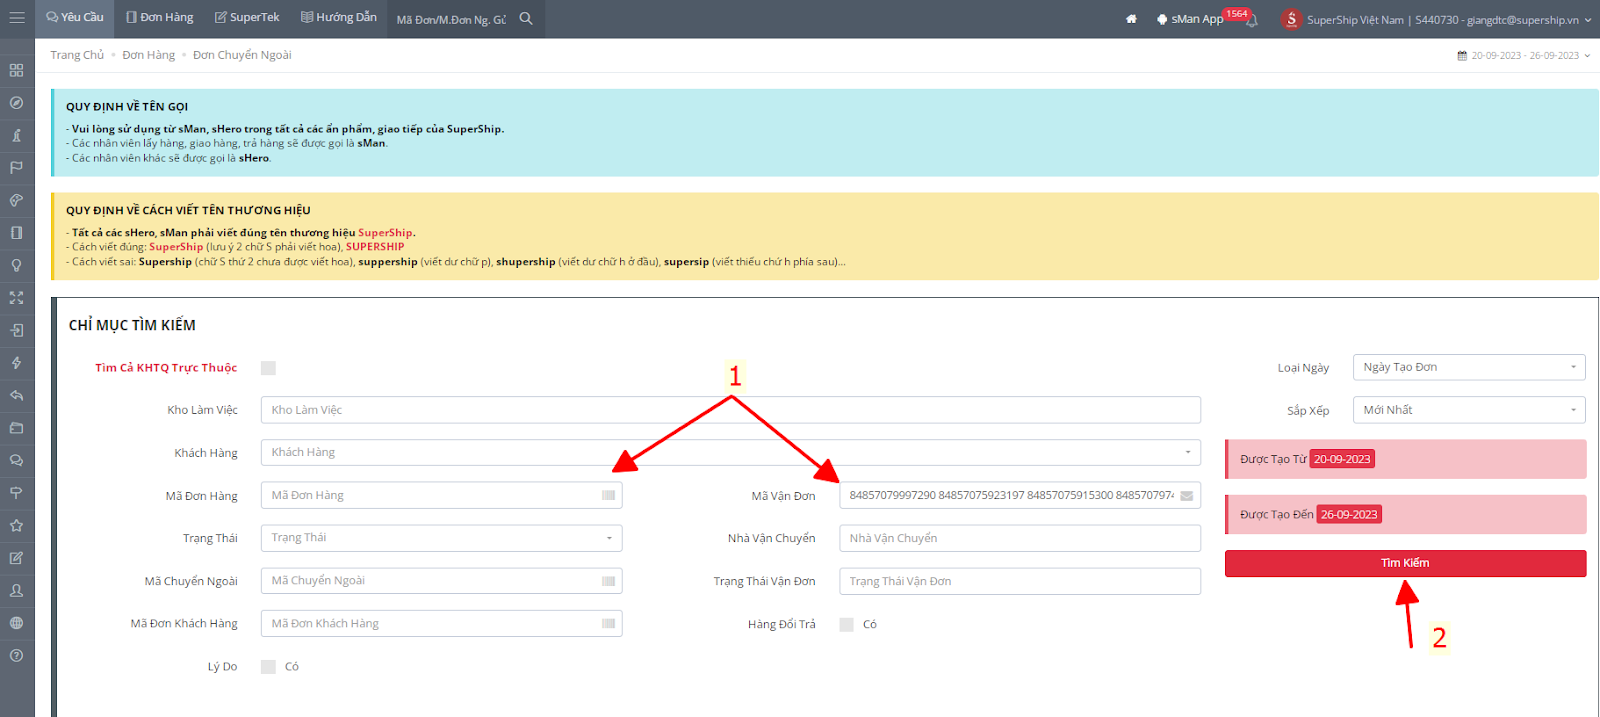Screen dimensions: 1600x717
Task: Click the globe icon in the sidebar
Action: click(16, 623)
